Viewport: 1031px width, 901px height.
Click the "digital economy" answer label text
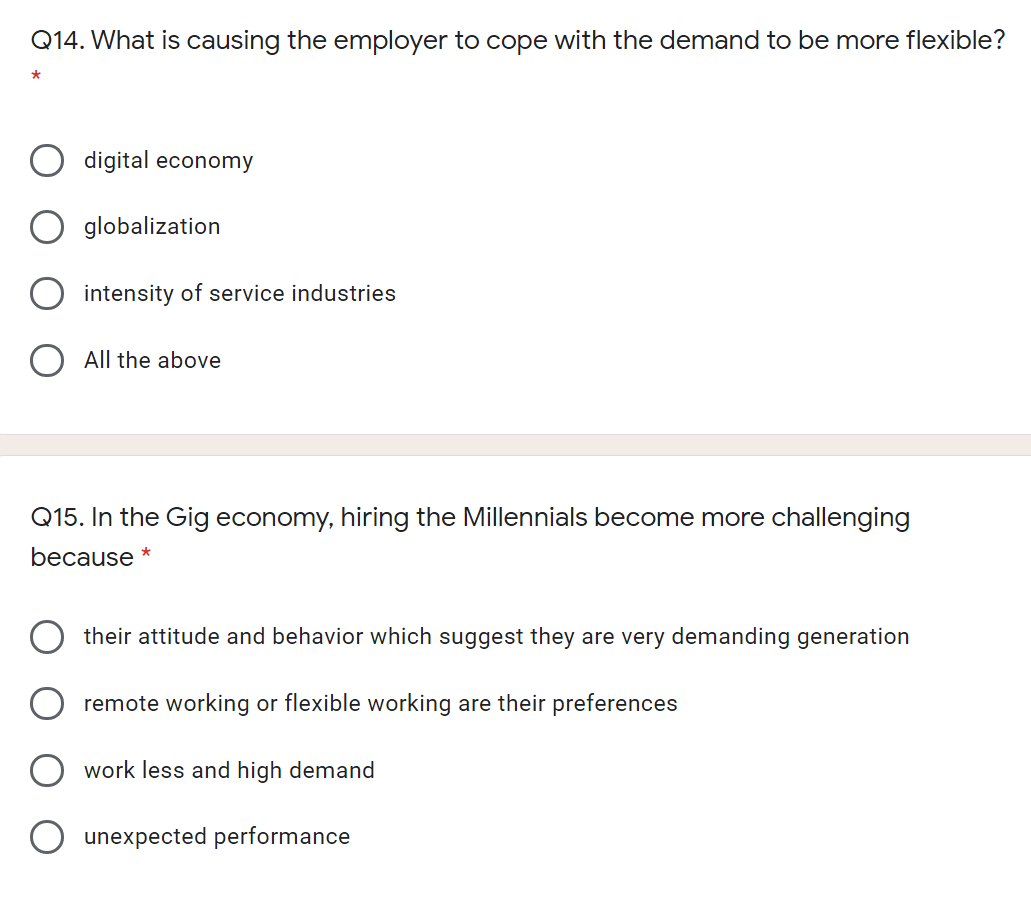tap(168, 160)
